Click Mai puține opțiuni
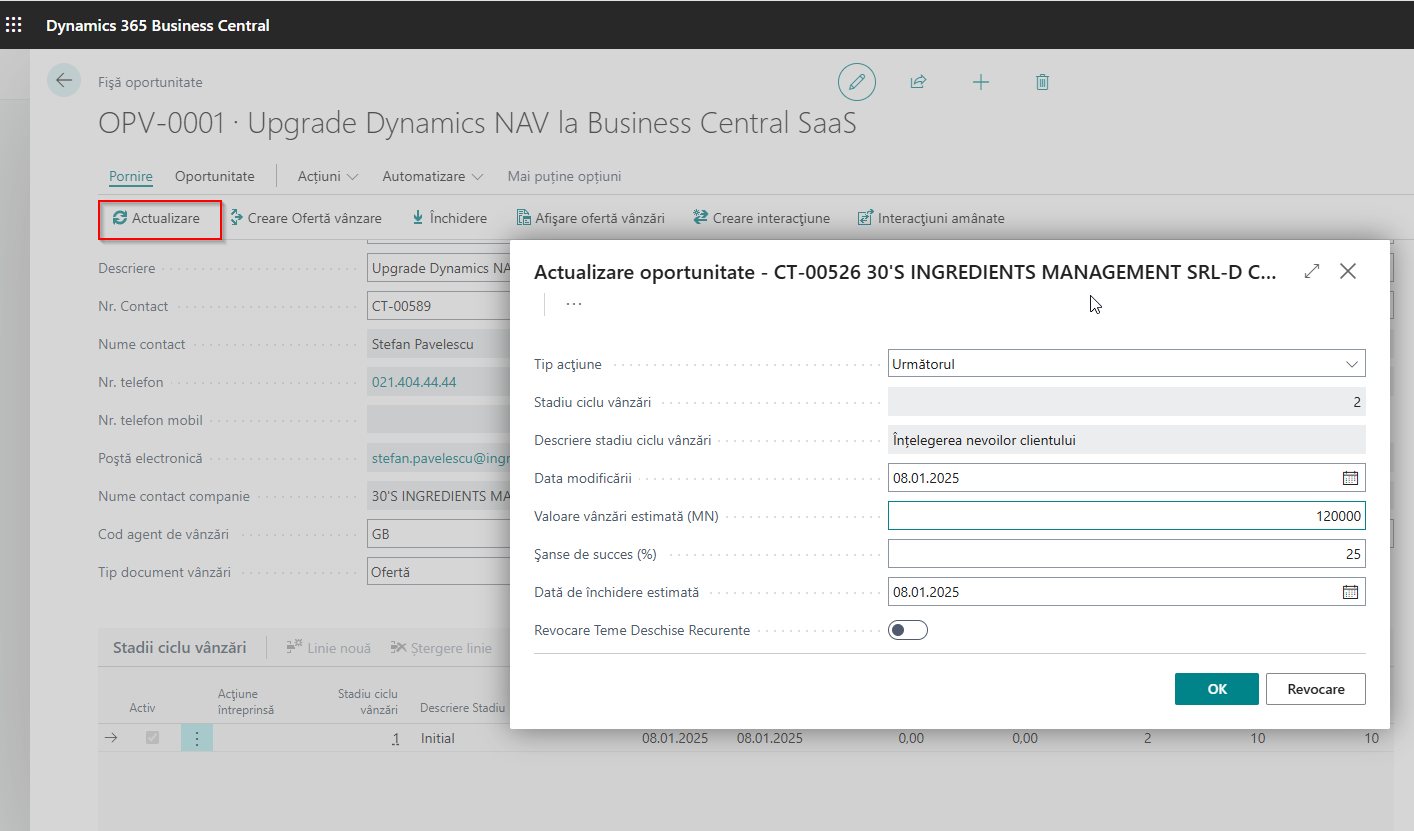Image resolution: width=1414 pixels, height=831 pixels. click(564, 176)
